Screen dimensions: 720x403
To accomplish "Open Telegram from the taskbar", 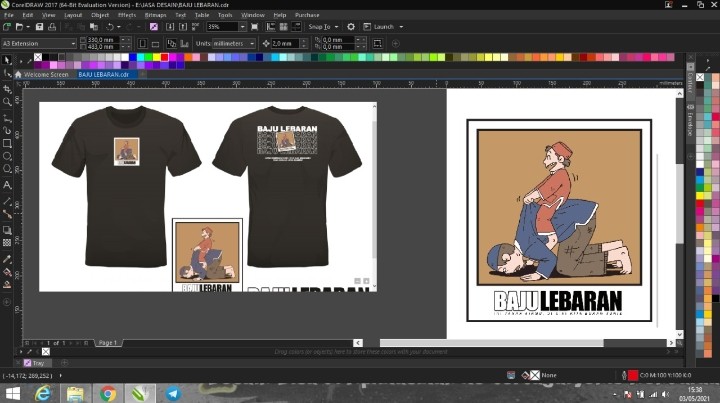I will 173,393.
